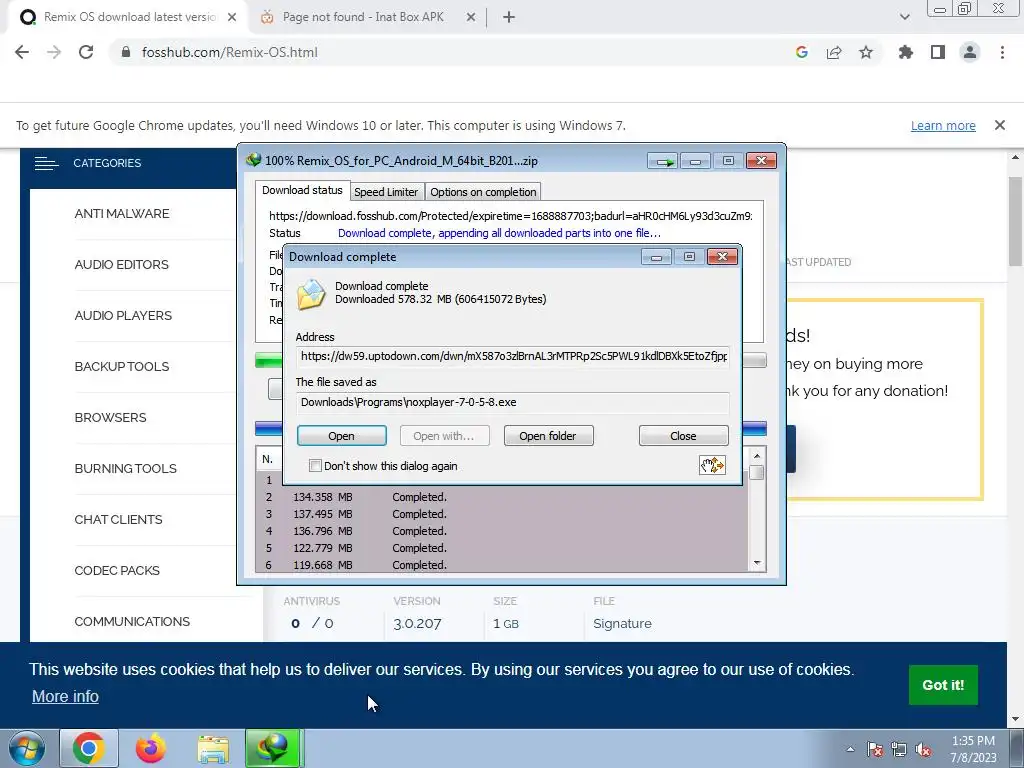The width and height of the screenshot is (1024, 768).
Task: Click the download Address field
Action: [x=513, y=356]
